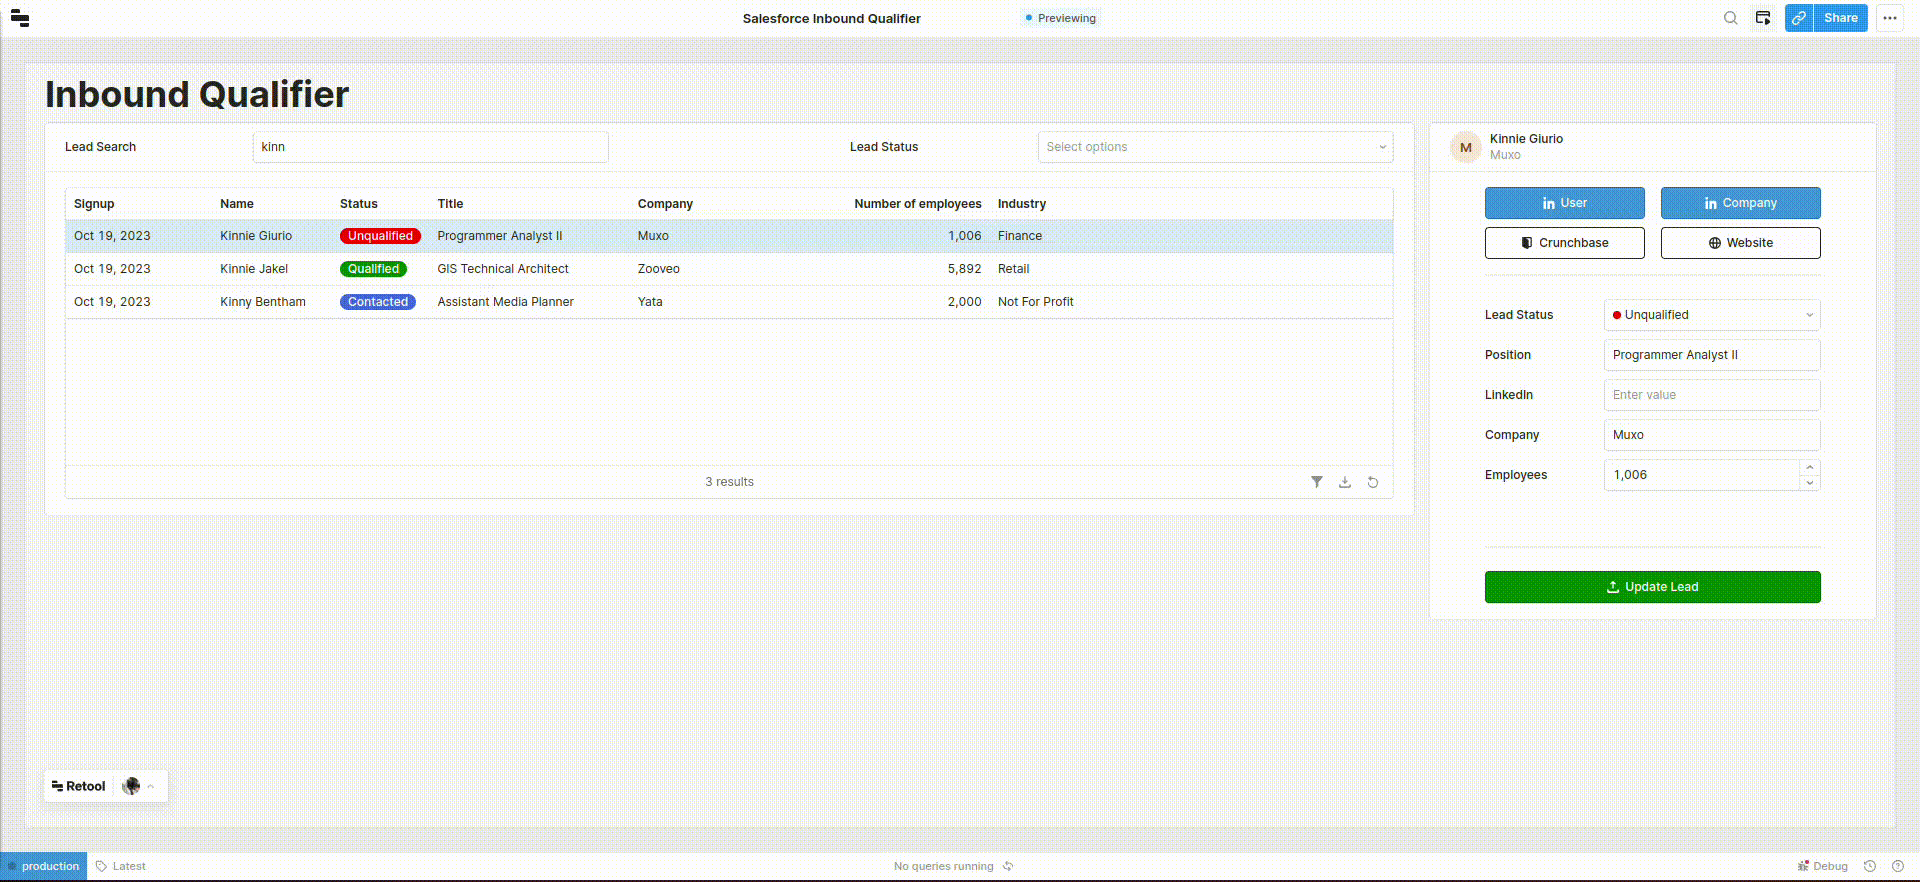This screenshot has width=1920, height=882.
Task: Increase the Employees value with the up arrow
Action: pyautogui.click(x=1809, y=467)
